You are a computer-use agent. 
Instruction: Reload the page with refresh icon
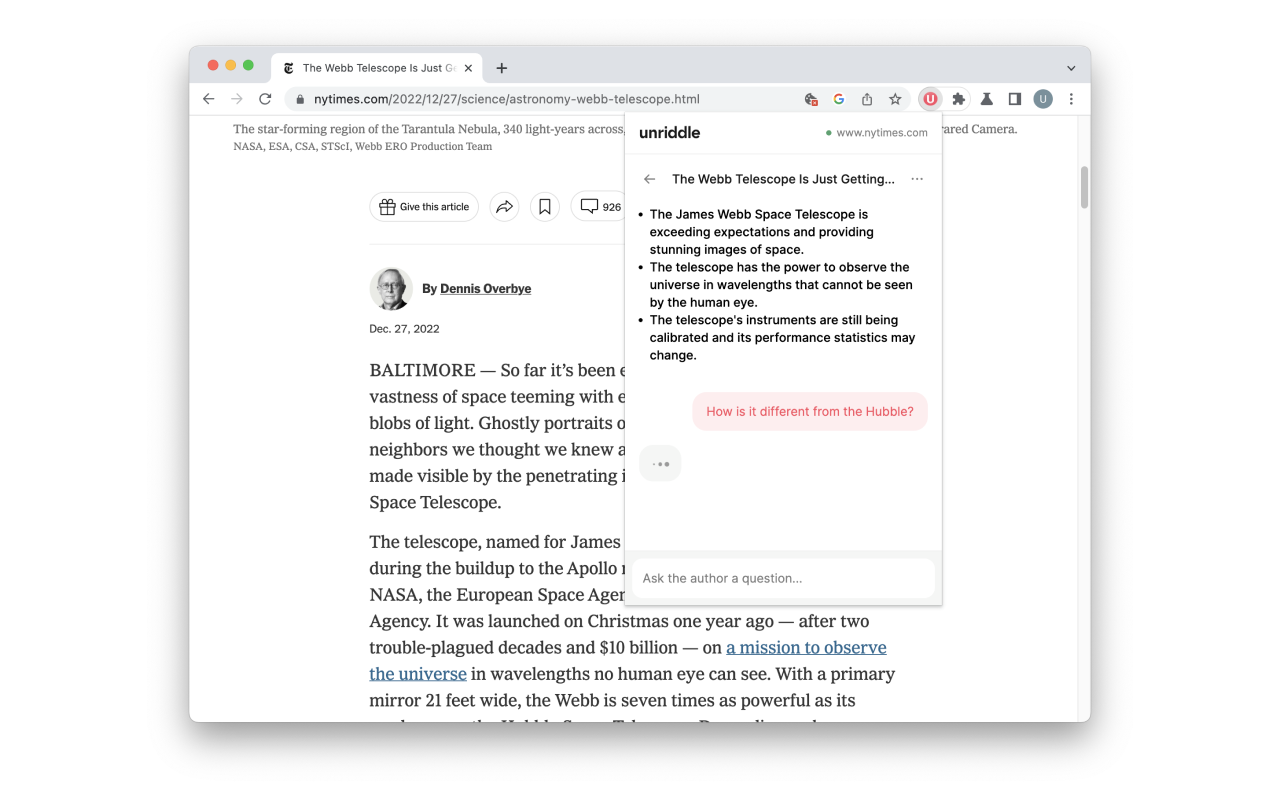[265, 99]
